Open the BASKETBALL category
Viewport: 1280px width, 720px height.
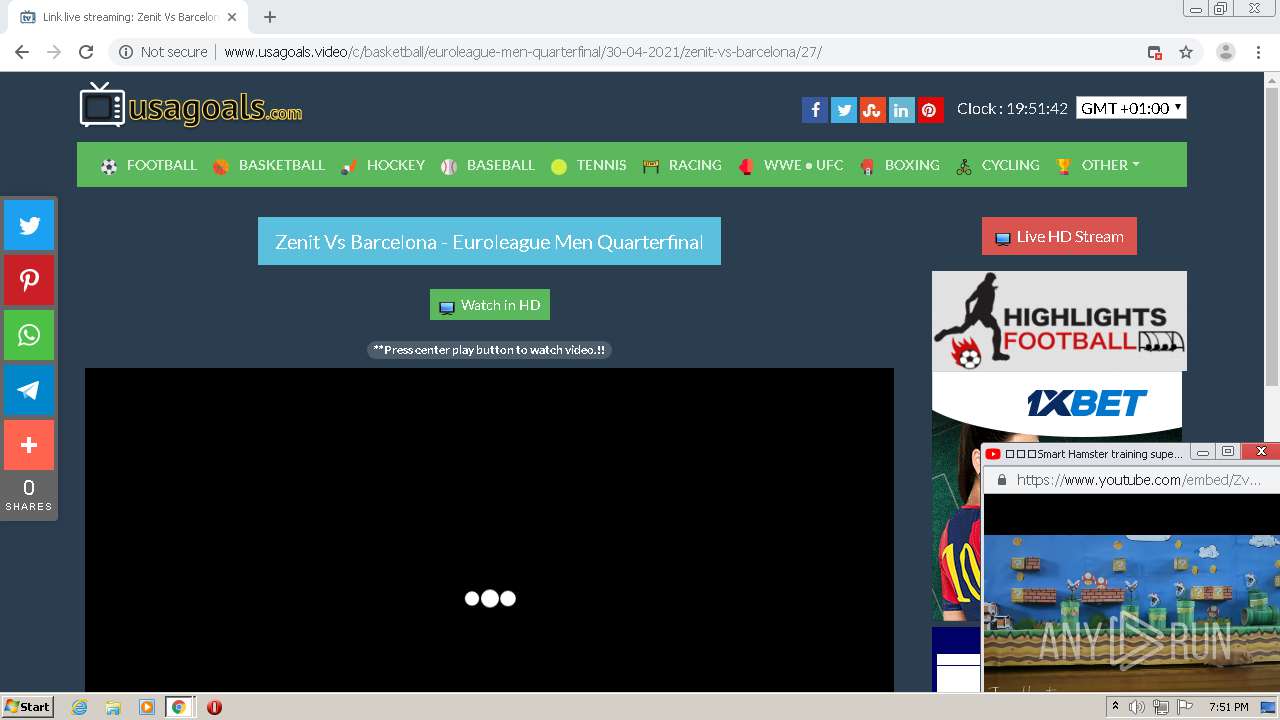click(x=269, y=165)
